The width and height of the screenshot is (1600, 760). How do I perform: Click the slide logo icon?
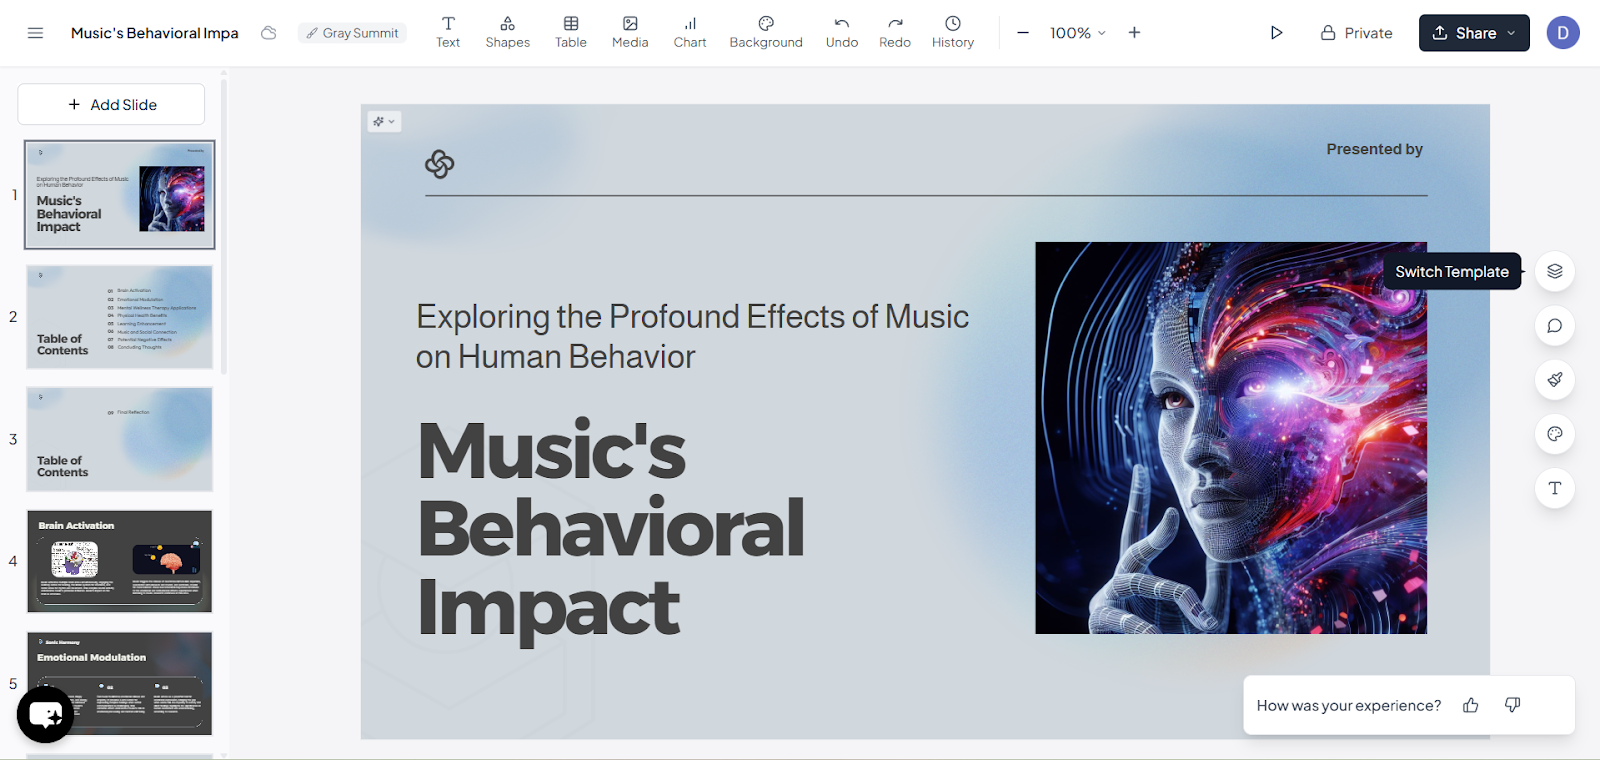tap(440, 164)
